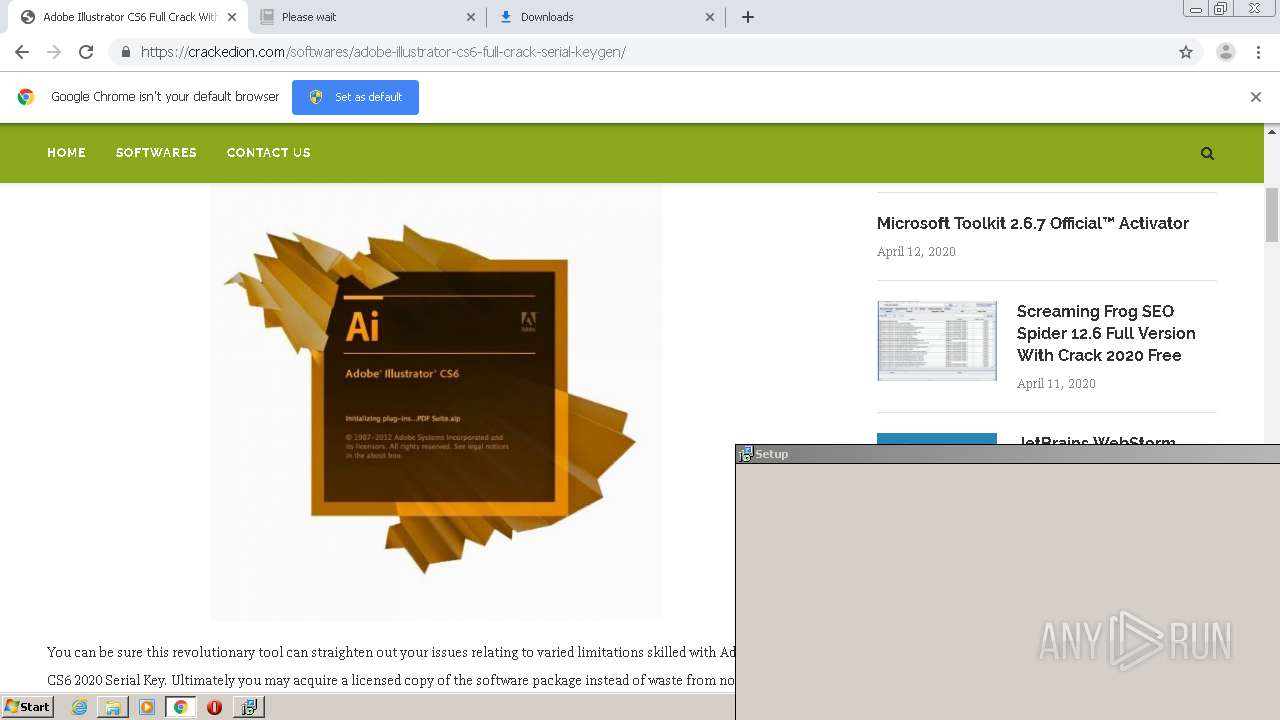Click the Setup installer taskbar icon

[x=248, y=707]
